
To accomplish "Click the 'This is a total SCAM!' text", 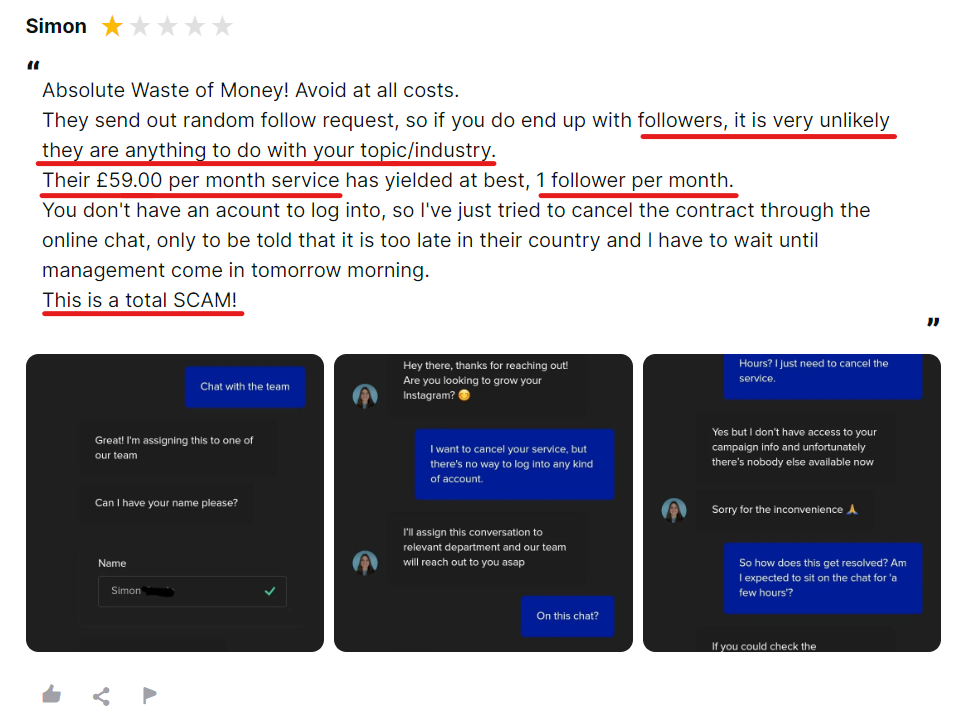I will tap(140, 300).
